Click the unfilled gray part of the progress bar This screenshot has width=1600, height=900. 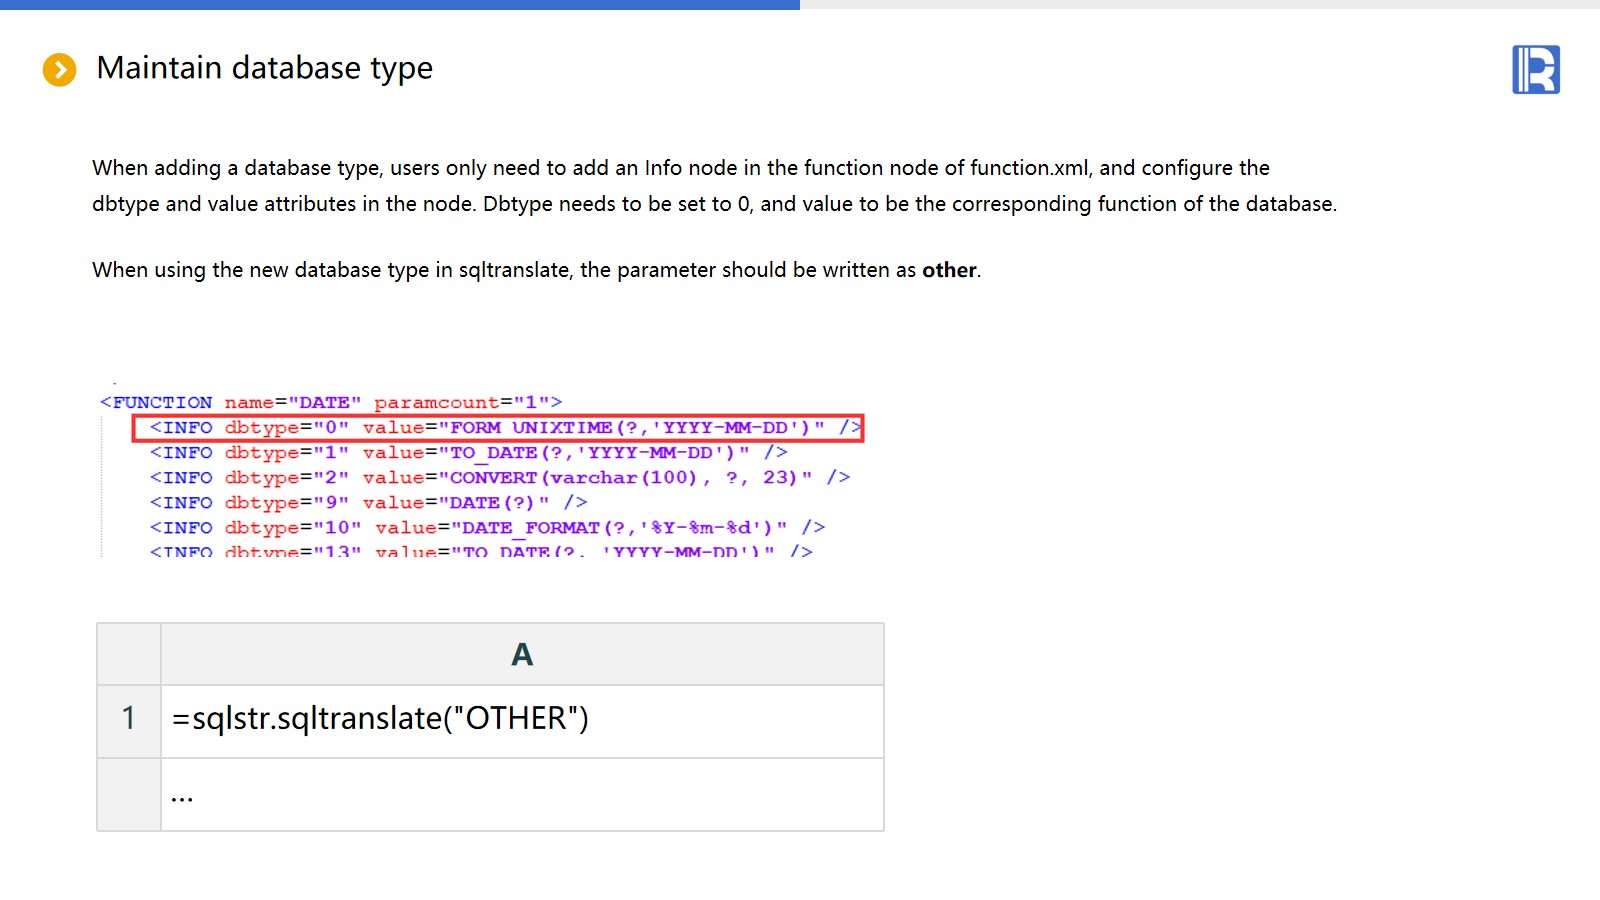[1200, 5]
